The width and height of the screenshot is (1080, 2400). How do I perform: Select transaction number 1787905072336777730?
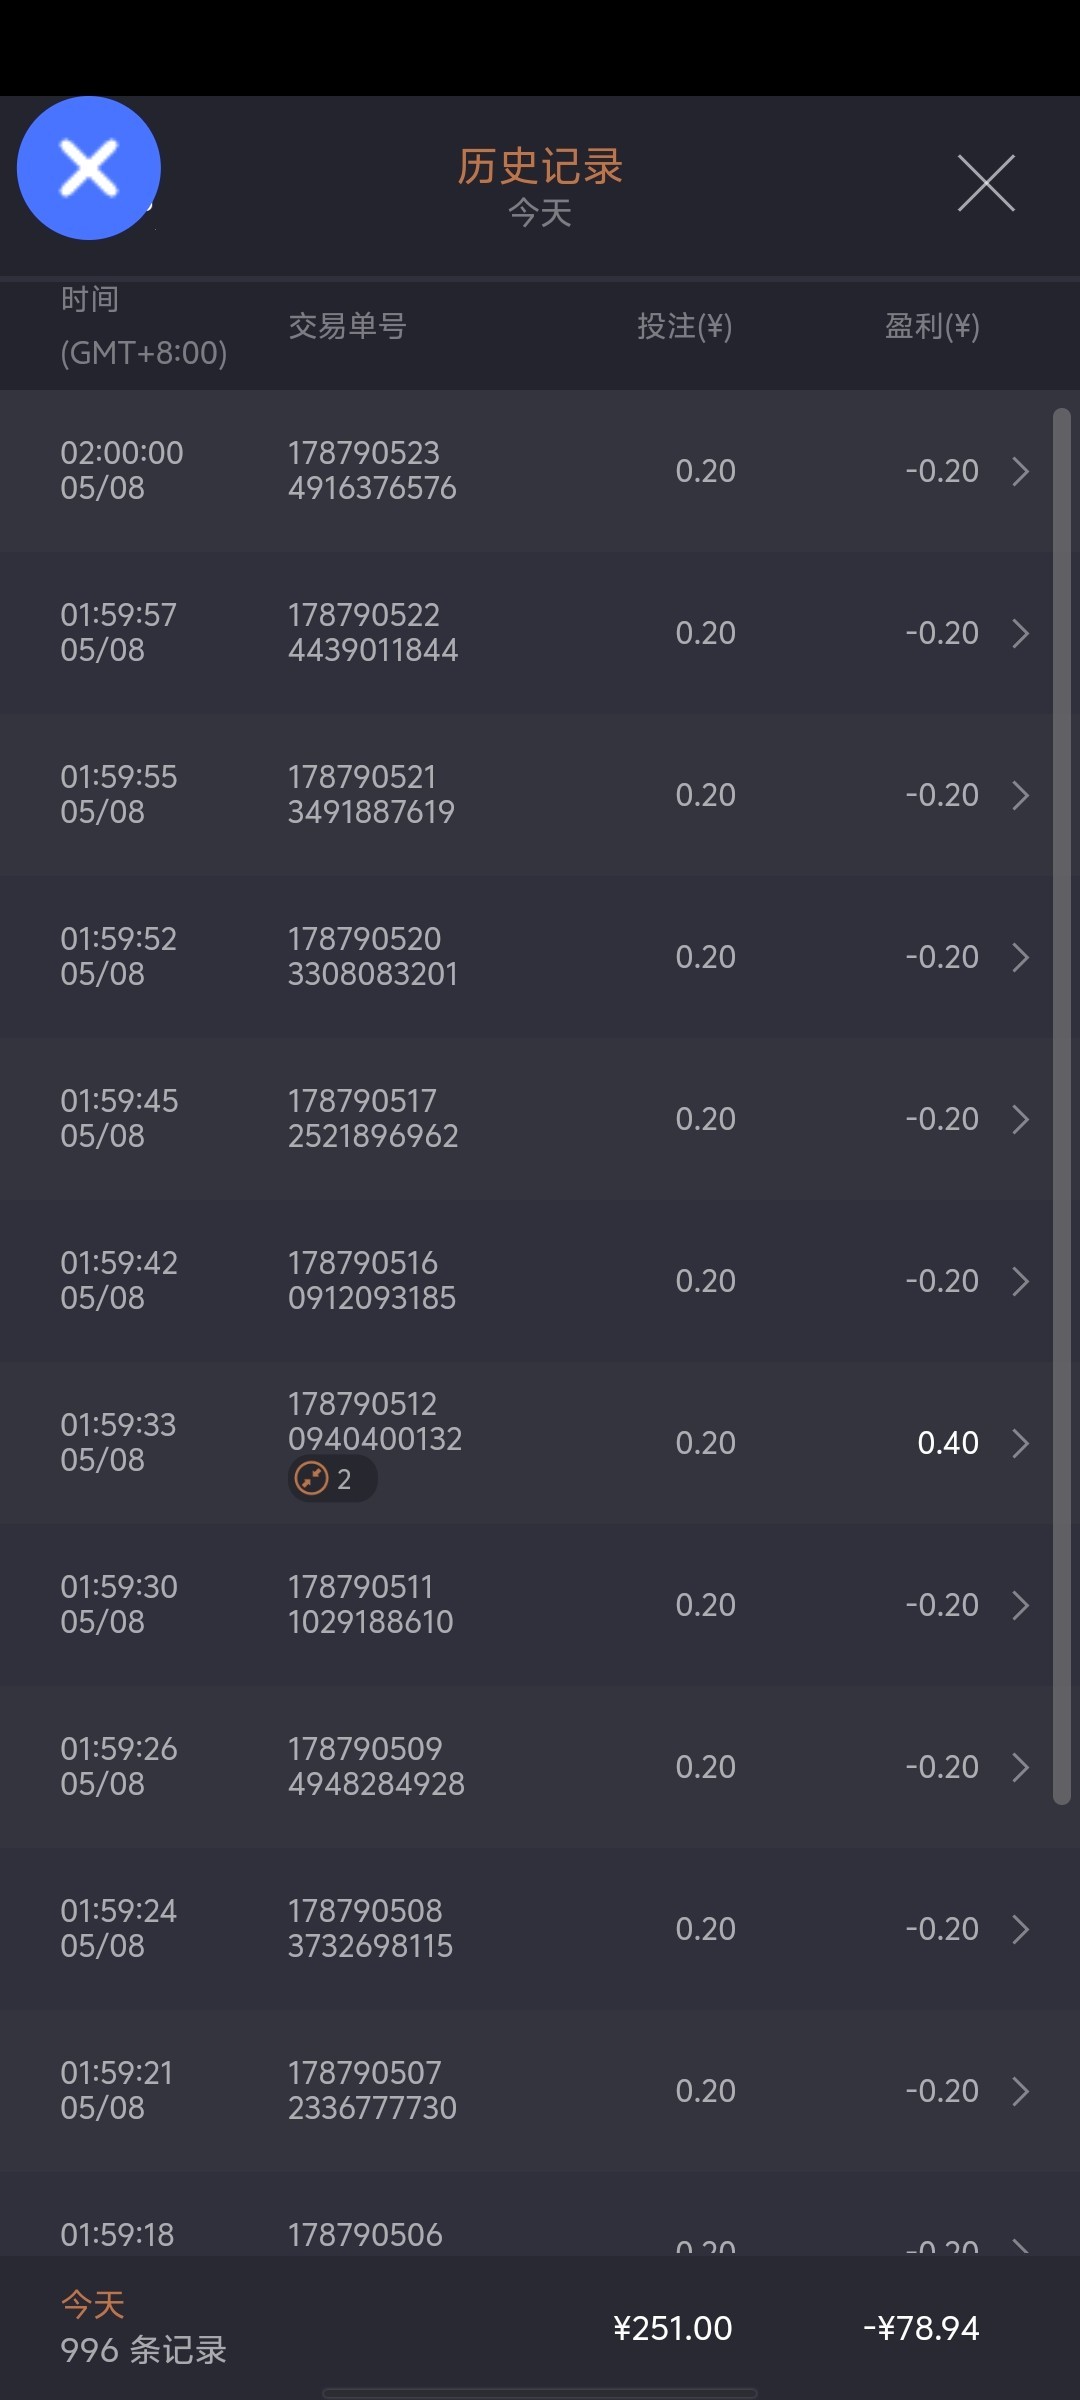(372, 2090)
